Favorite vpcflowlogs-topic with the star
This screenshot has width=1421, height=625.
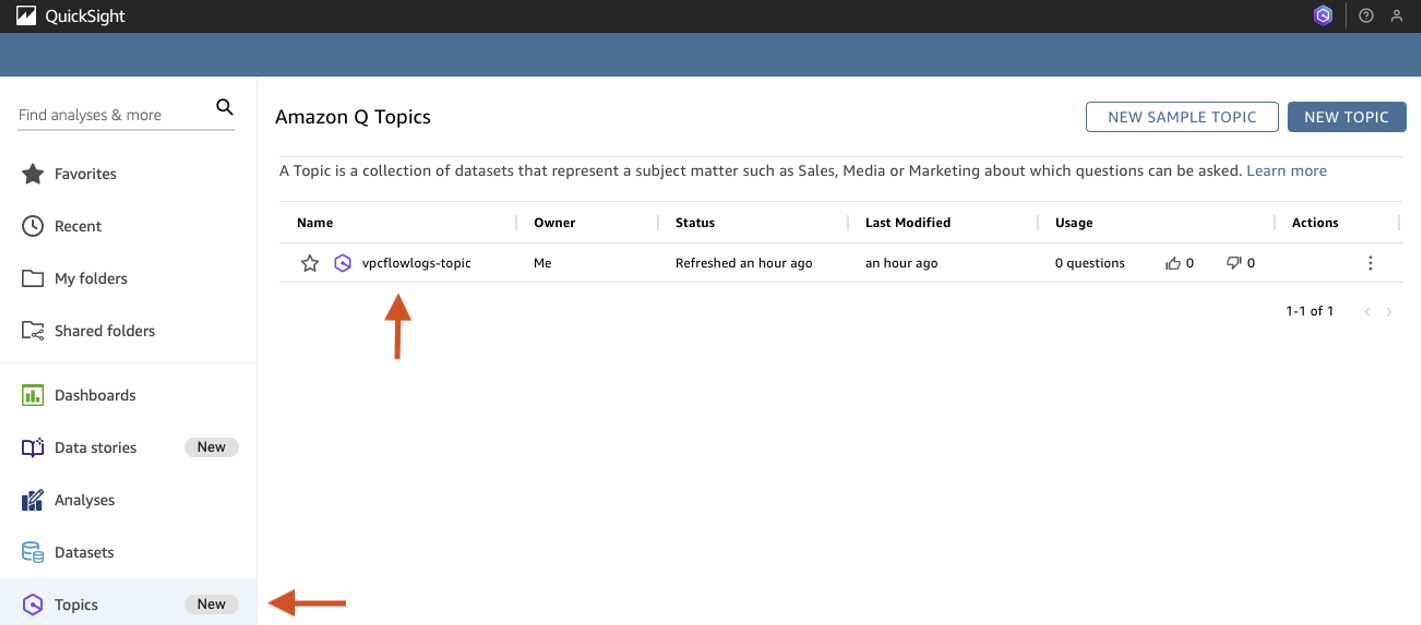(310, 263)
